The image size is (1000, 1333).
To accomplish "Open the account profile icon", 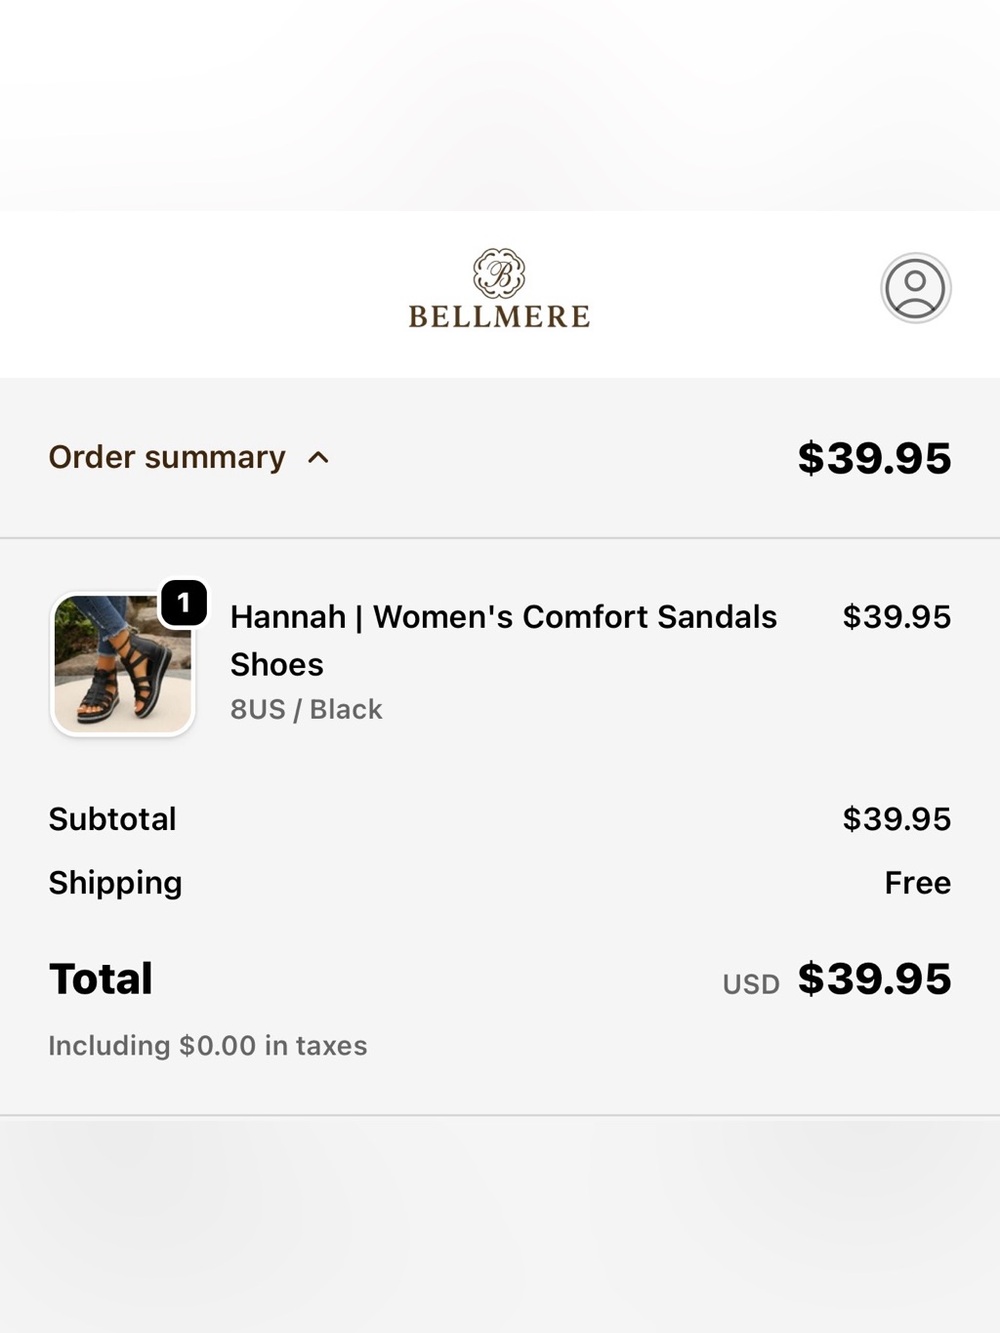I will (915, 288).
